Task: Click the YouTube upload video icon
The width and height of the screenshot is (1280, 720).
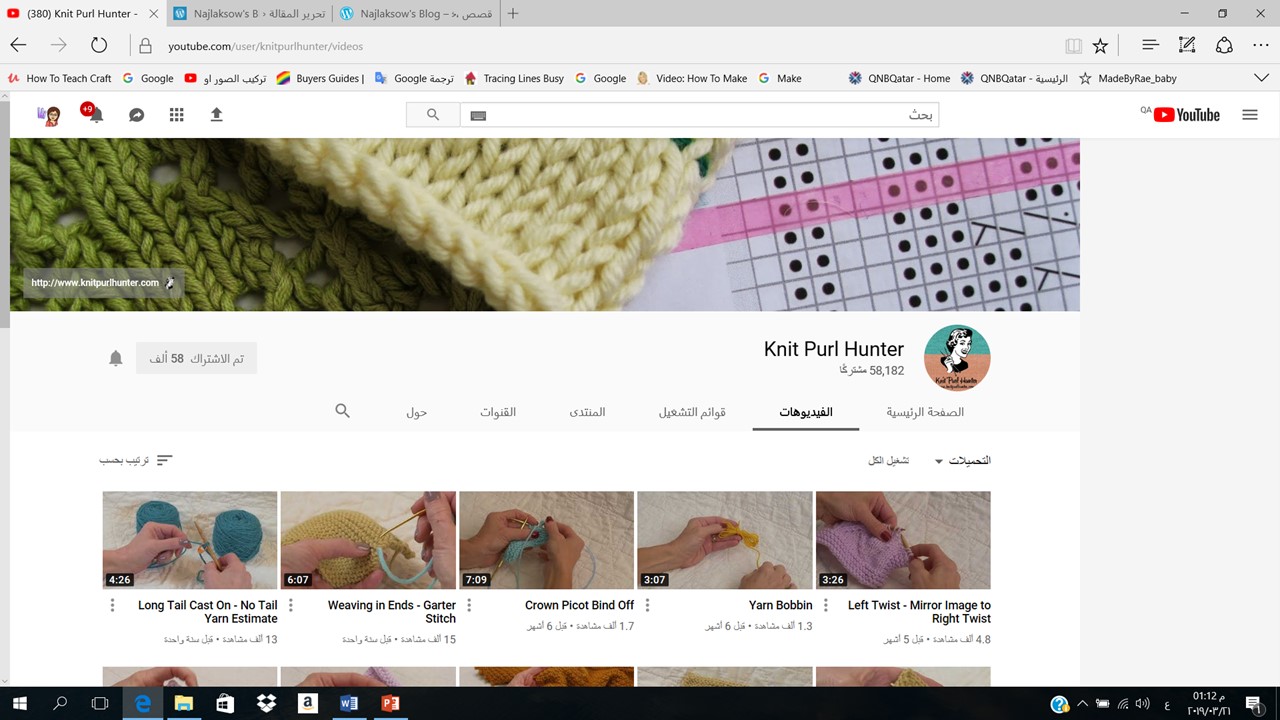Action: tap(216, 115)
